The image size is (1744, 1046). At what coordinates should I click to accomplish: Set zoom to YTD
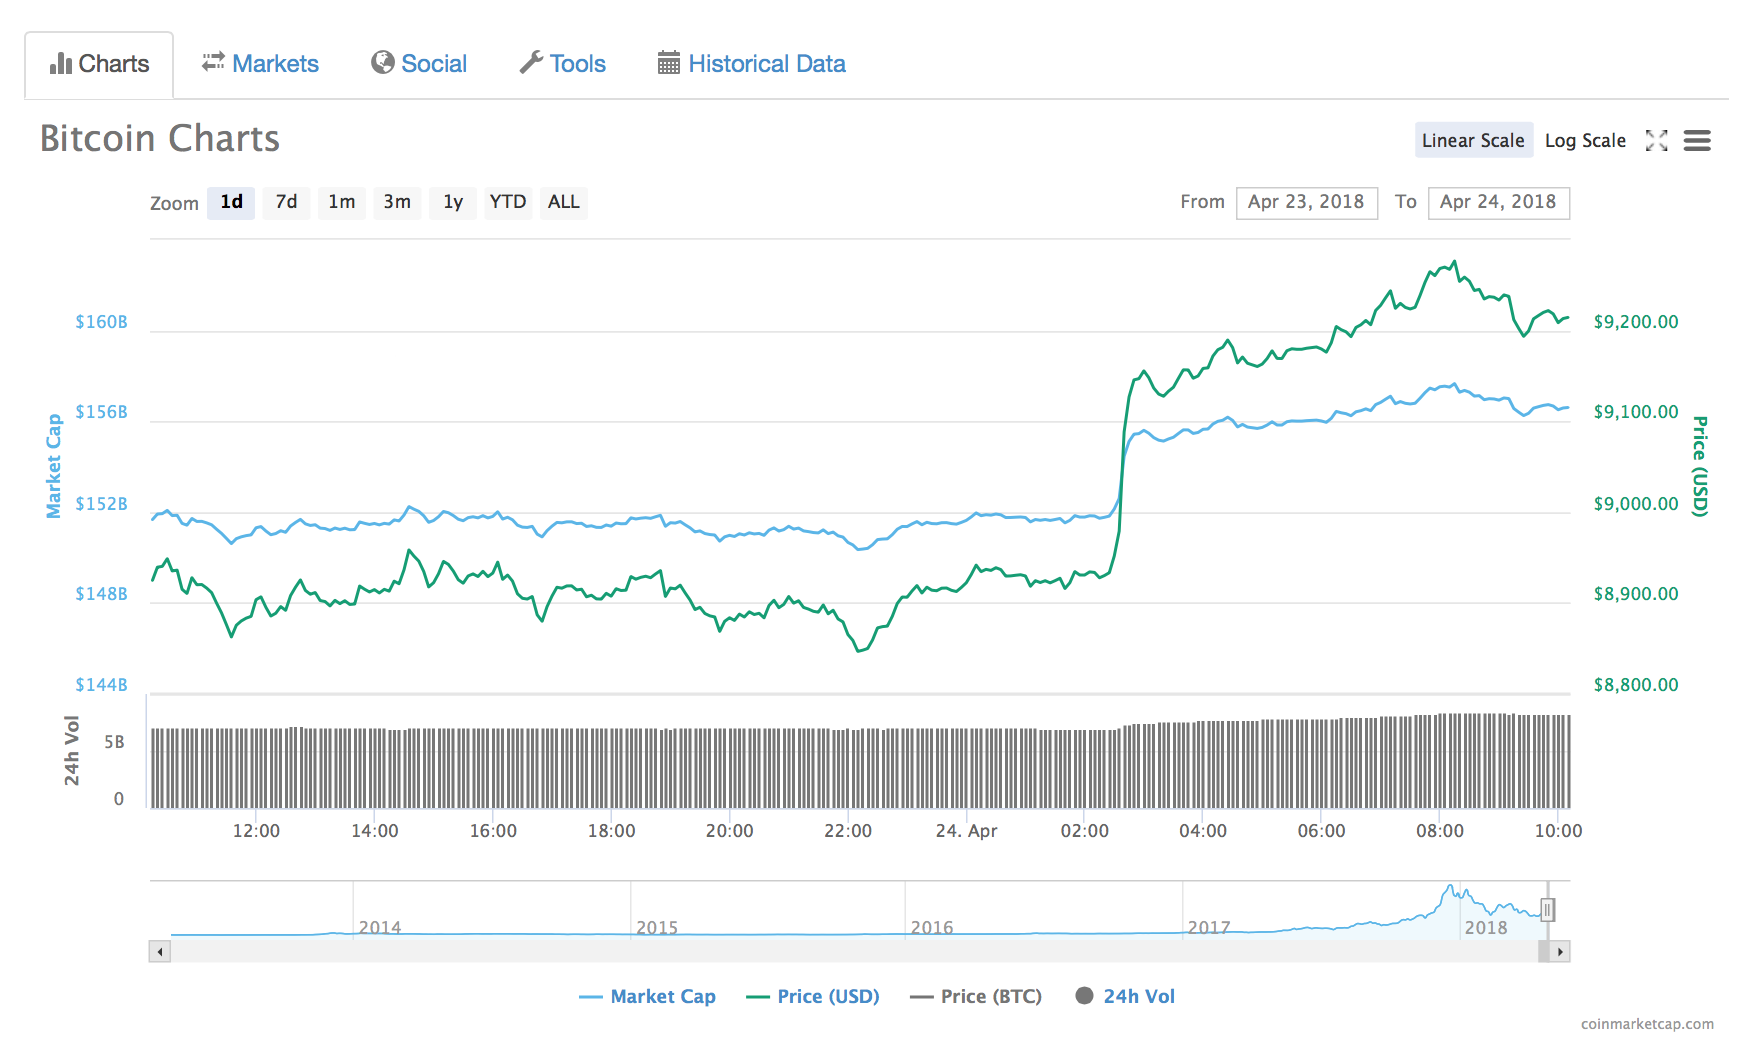(x=508, y=202)
